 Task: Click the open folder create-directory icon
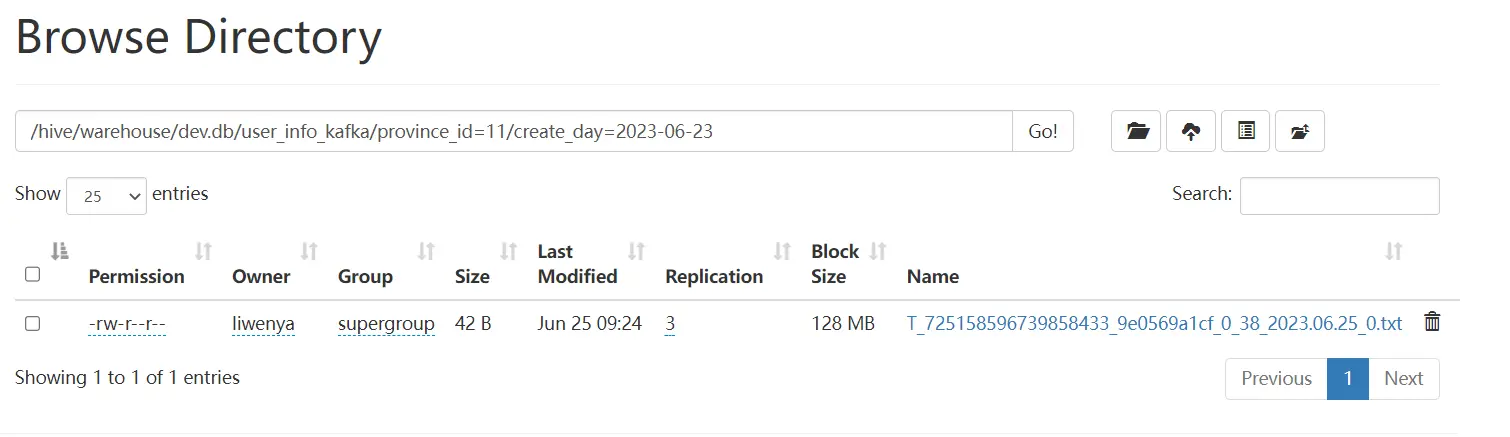[x=1136, y=131]
